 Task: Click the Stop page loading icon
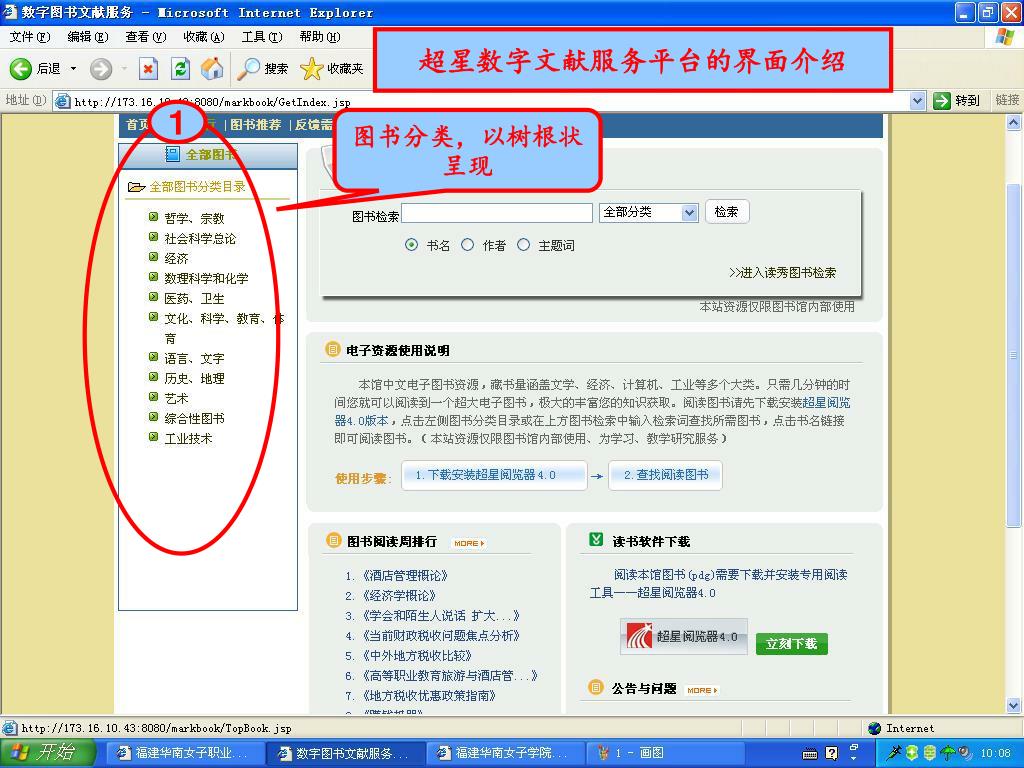click(149, 69)
